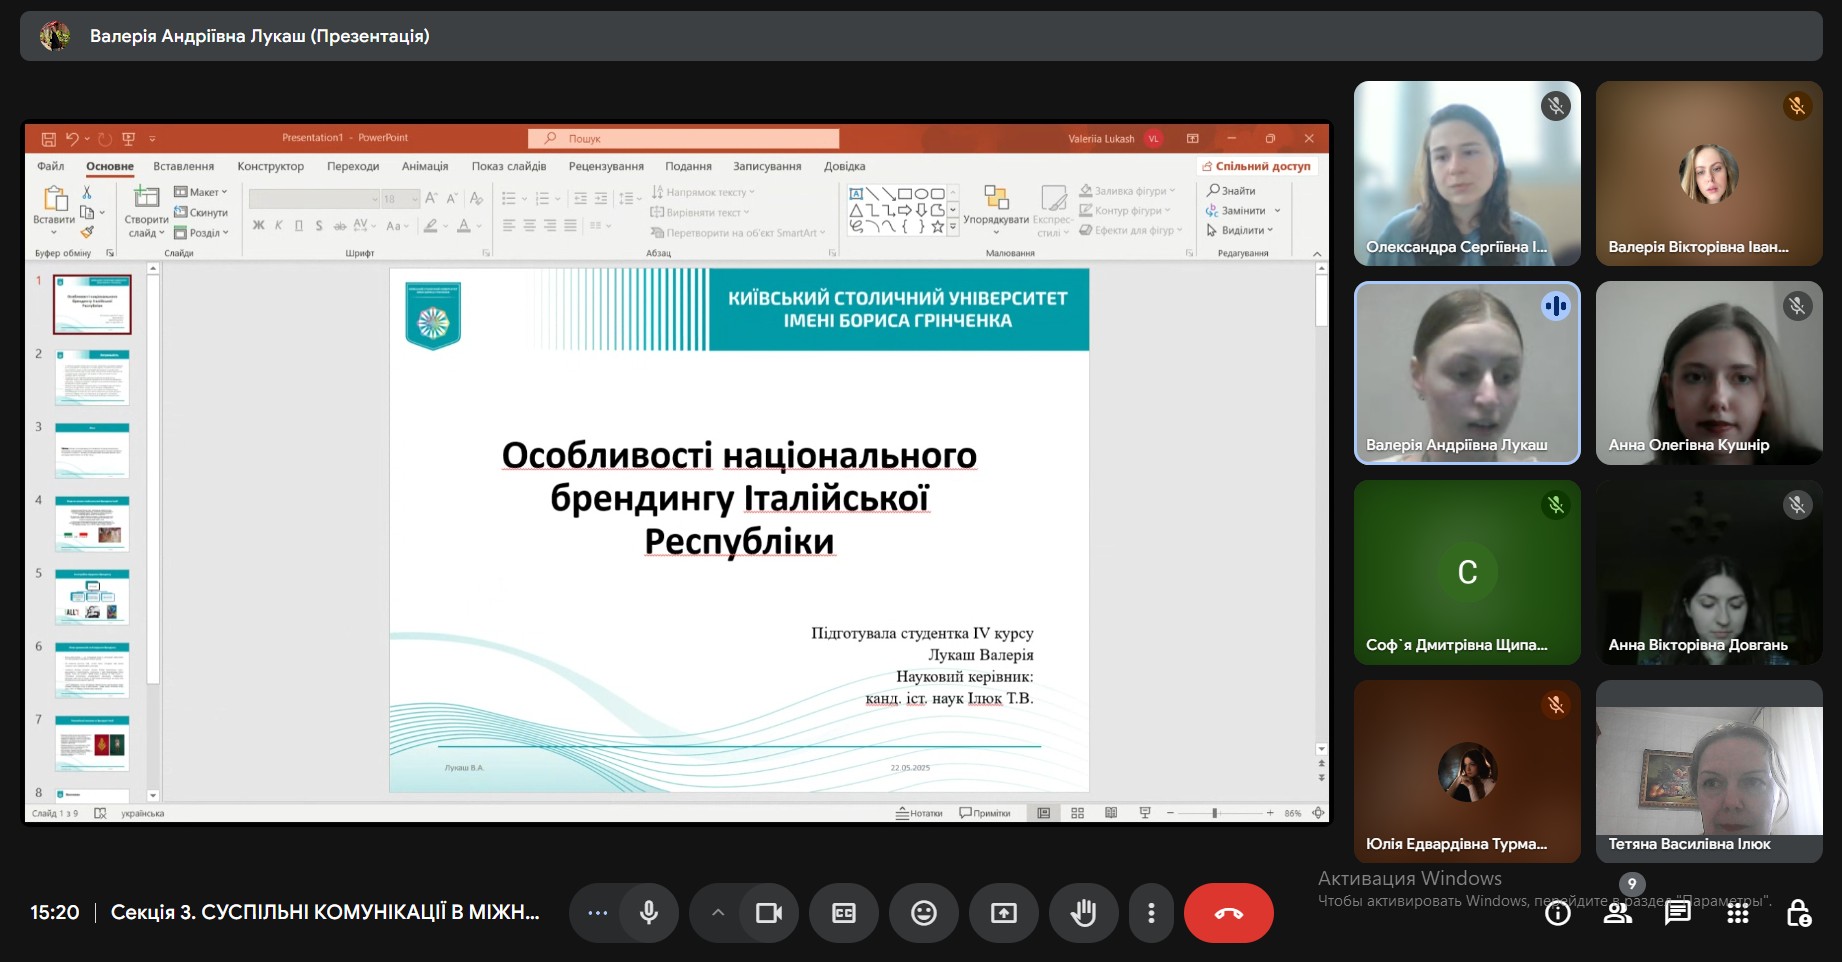1842x962 pixels.
Task: Click the Спільний доступ share button
Action: click(1256, 167)
